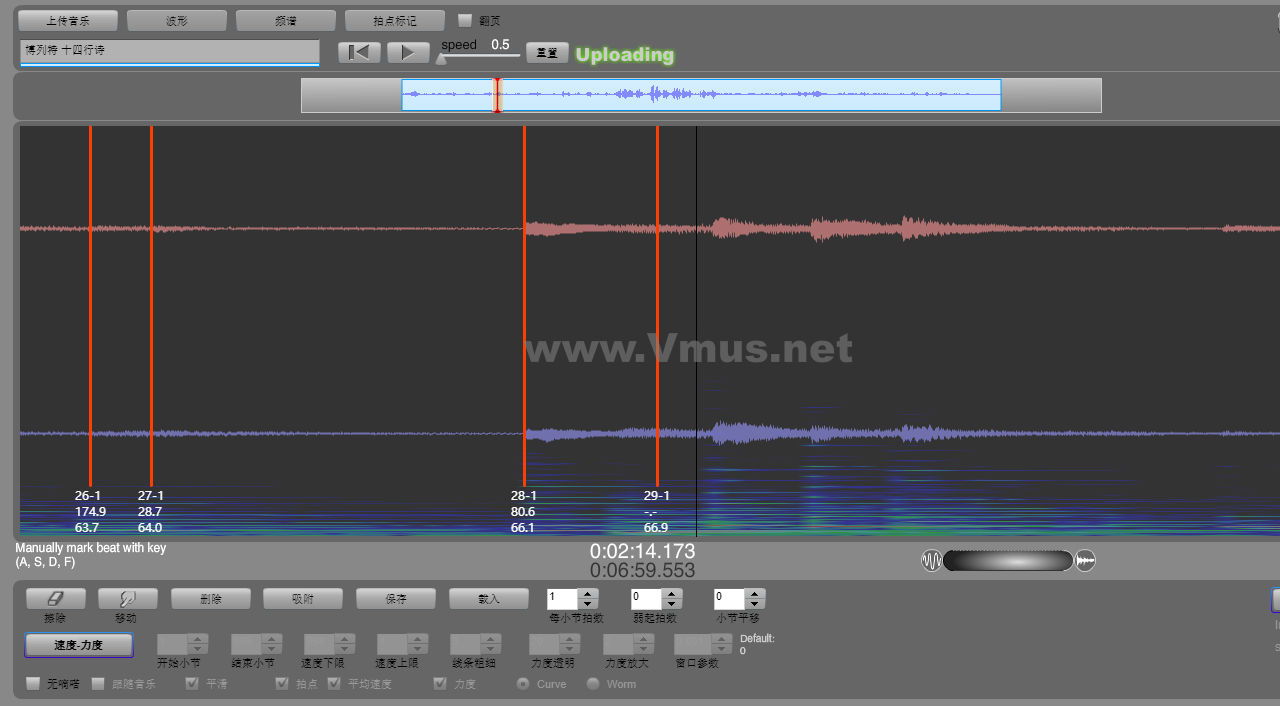Viewport: 1280px width, 706px height.
Task: Increase the 小节平移 bar-shift stepper
Action: (x=755, y=594)
